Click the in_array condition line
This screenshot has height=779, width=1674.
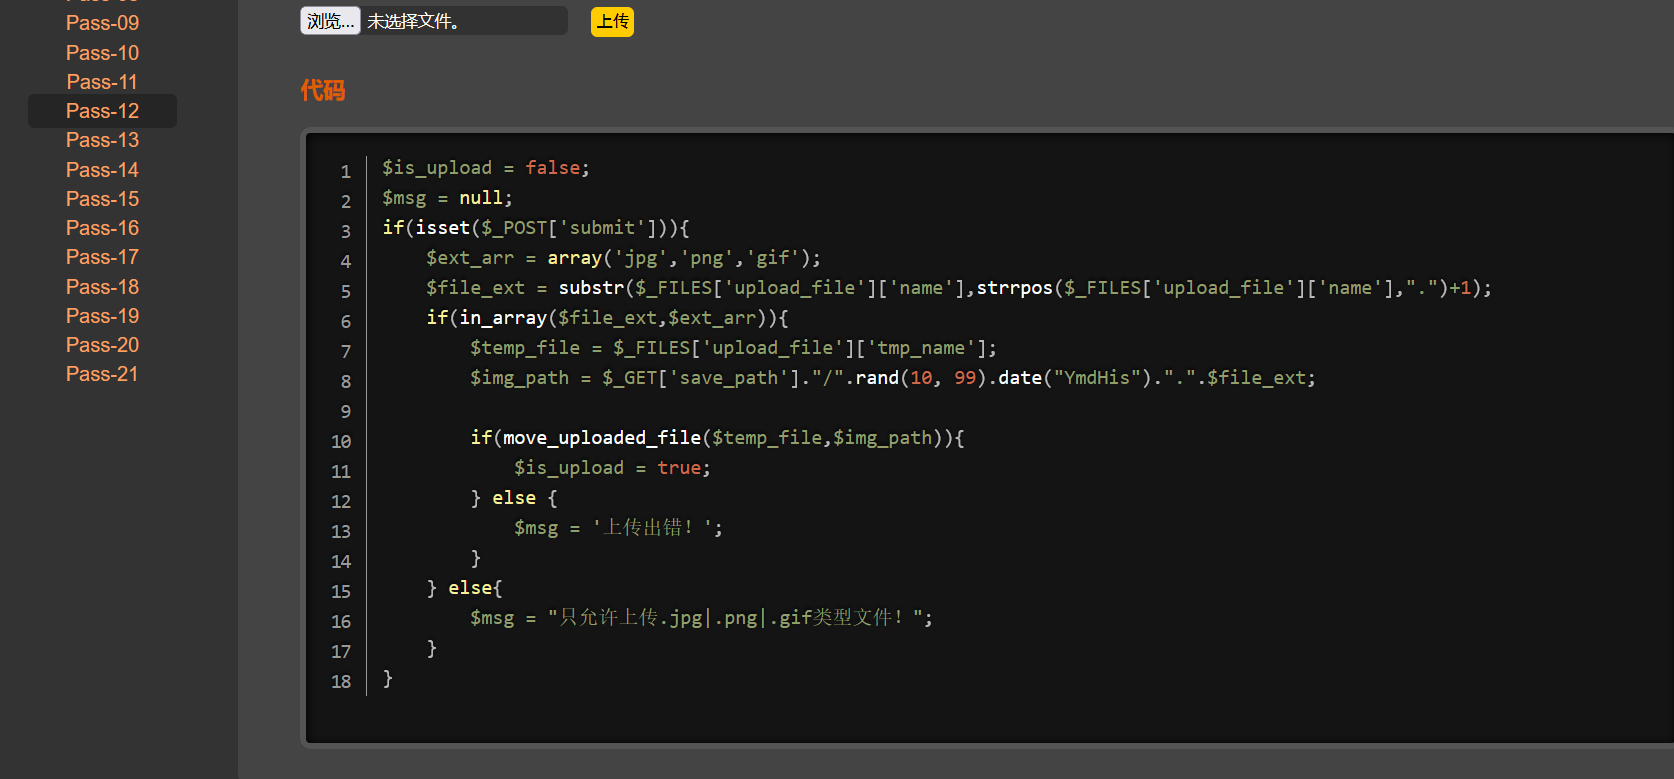(x=607, y=318)
